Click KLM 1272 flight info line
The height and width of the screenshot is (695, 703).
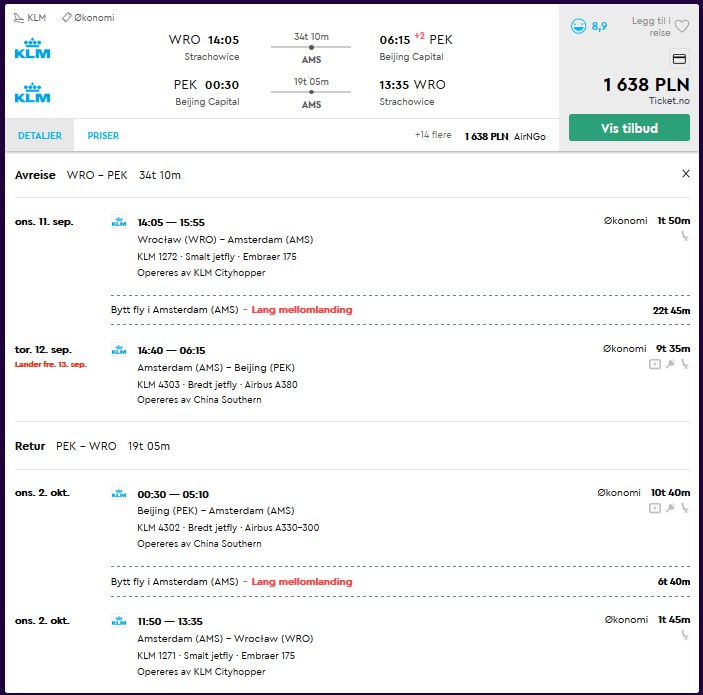pos(217,256)
